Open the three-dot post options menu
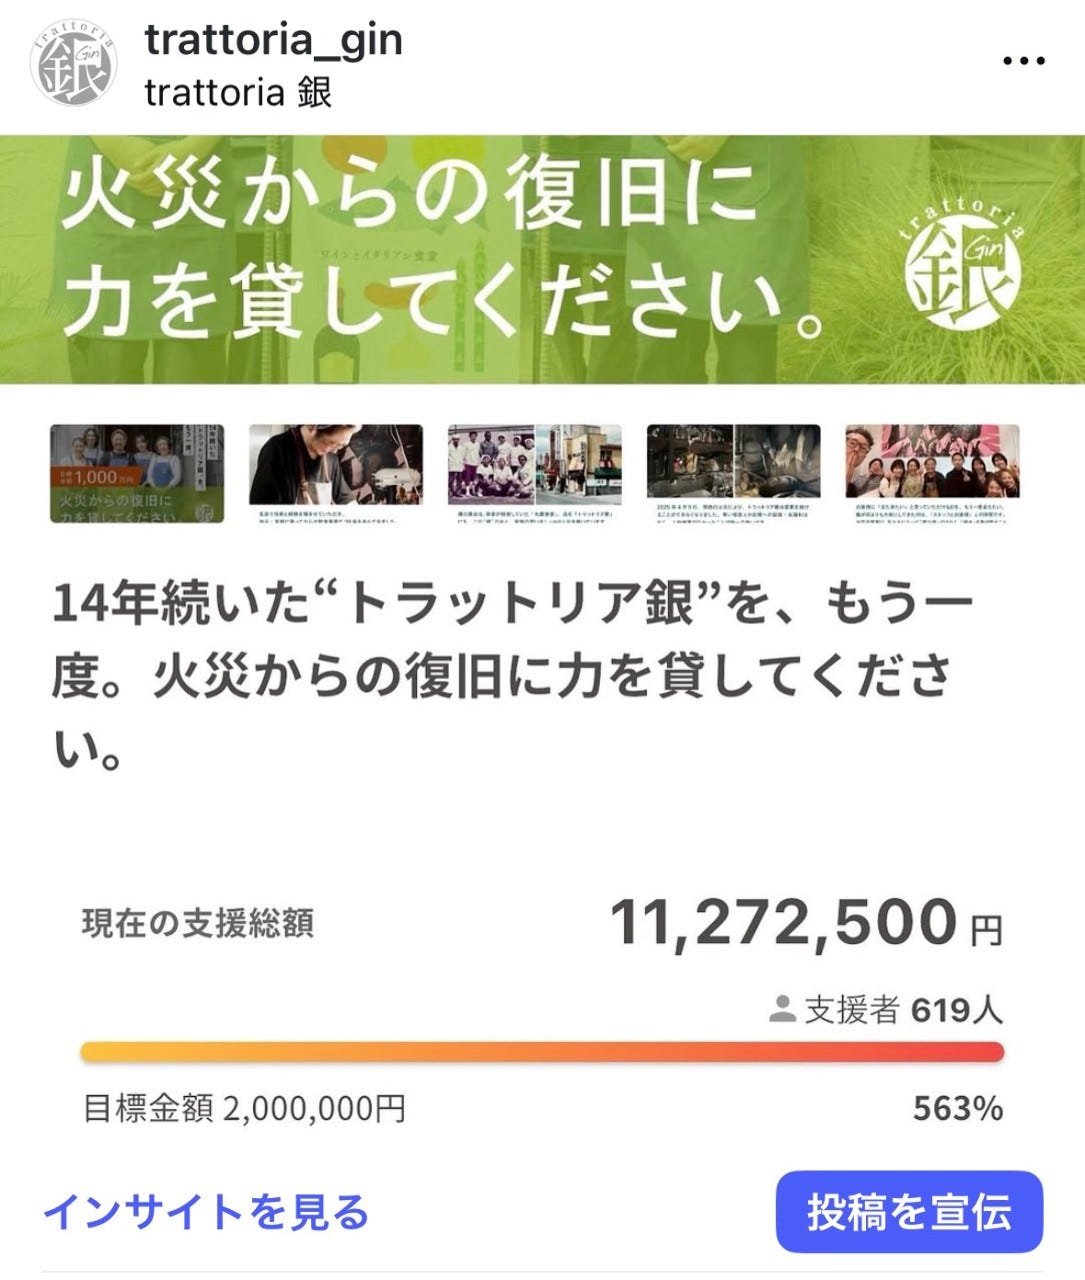 [1023, 61]
